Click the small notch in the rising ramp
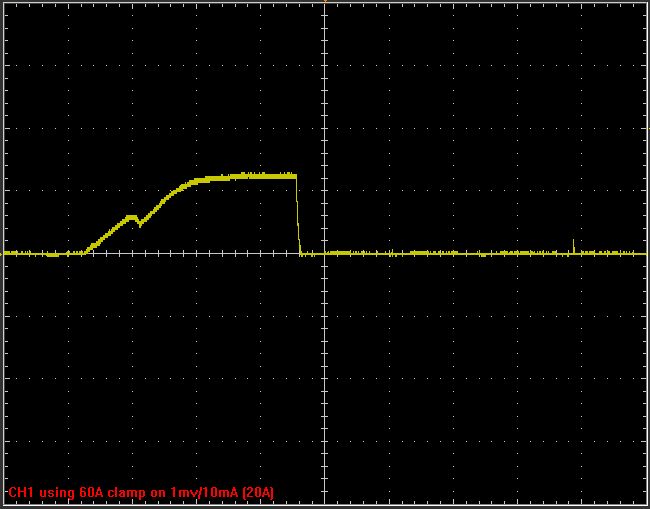This screenshot has height=509, width=650. [139, 224]
